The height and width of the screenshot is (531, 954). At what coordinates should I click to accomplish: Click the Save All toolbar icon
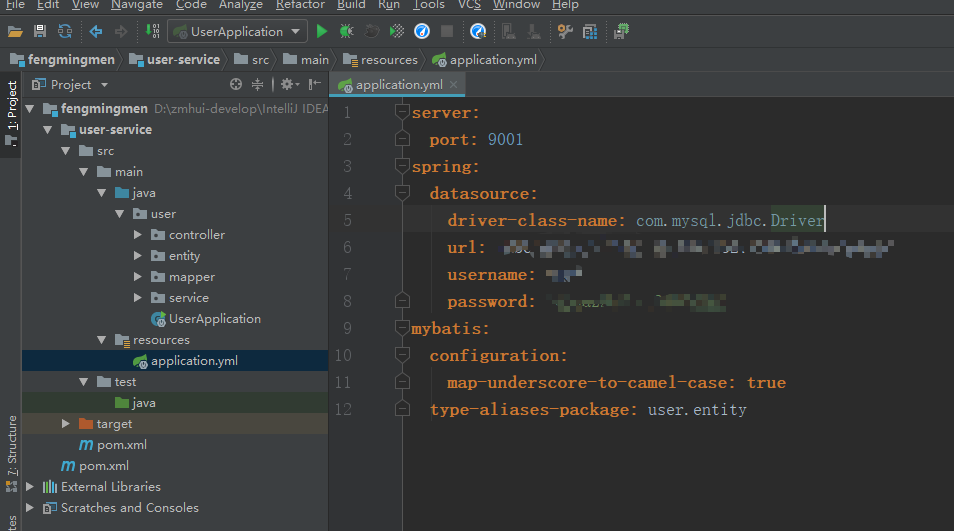(40, 32)
